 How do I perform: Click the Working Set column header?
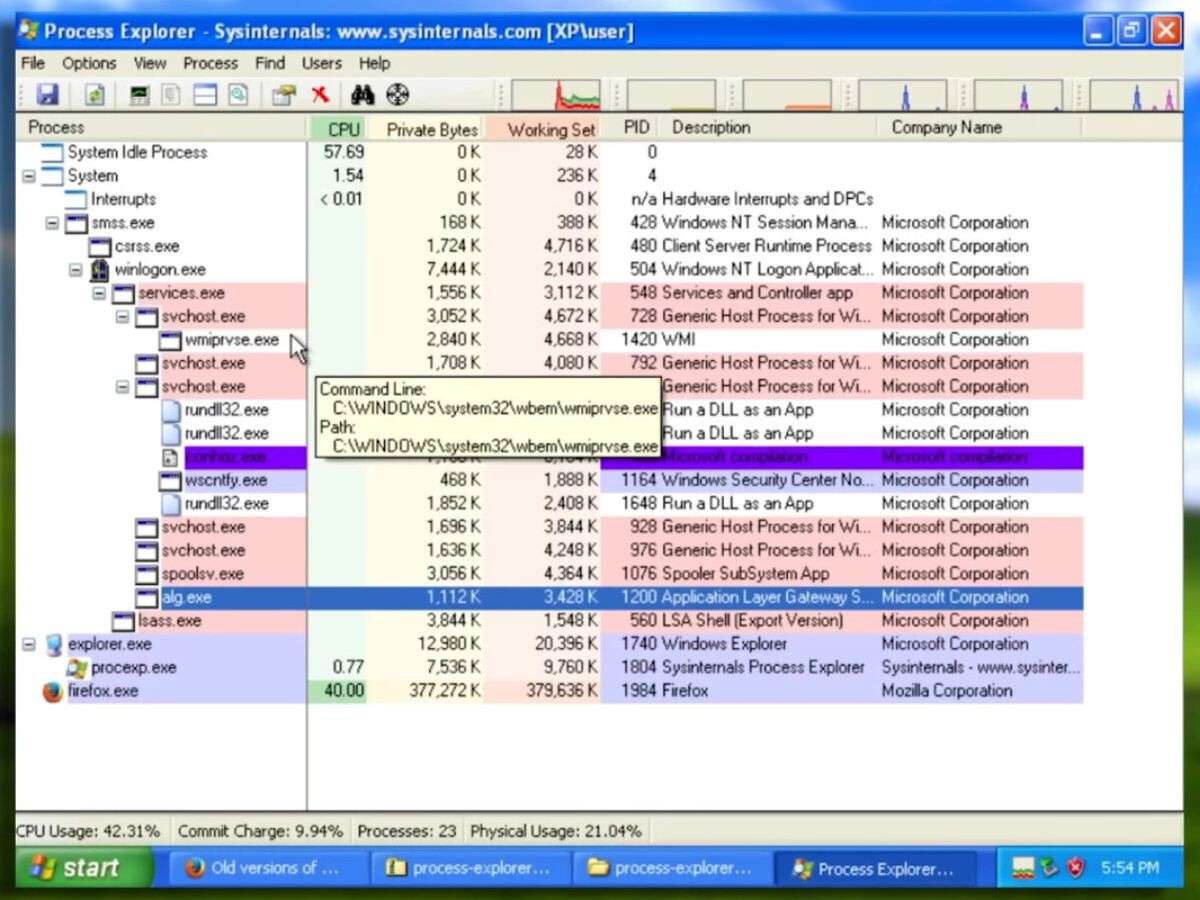tap(550, 128)
